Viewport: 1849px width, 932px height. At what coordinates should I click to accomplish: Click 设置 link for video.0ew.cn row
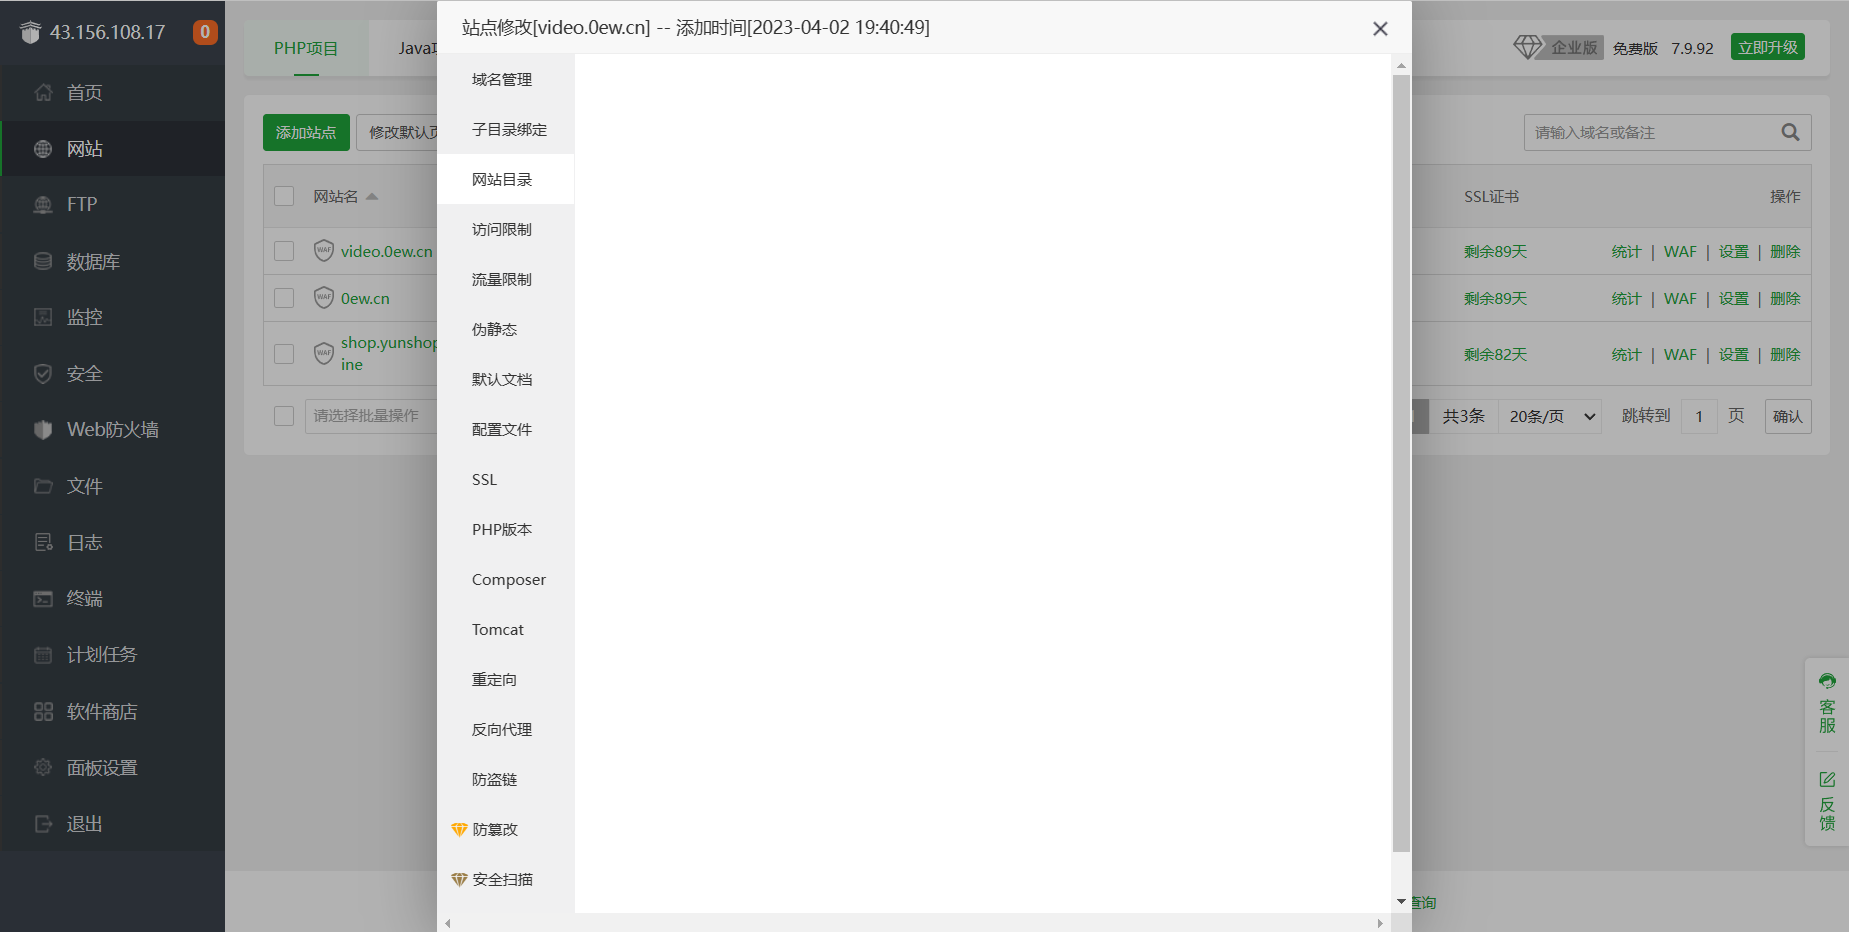click(x=1733, y=251)
